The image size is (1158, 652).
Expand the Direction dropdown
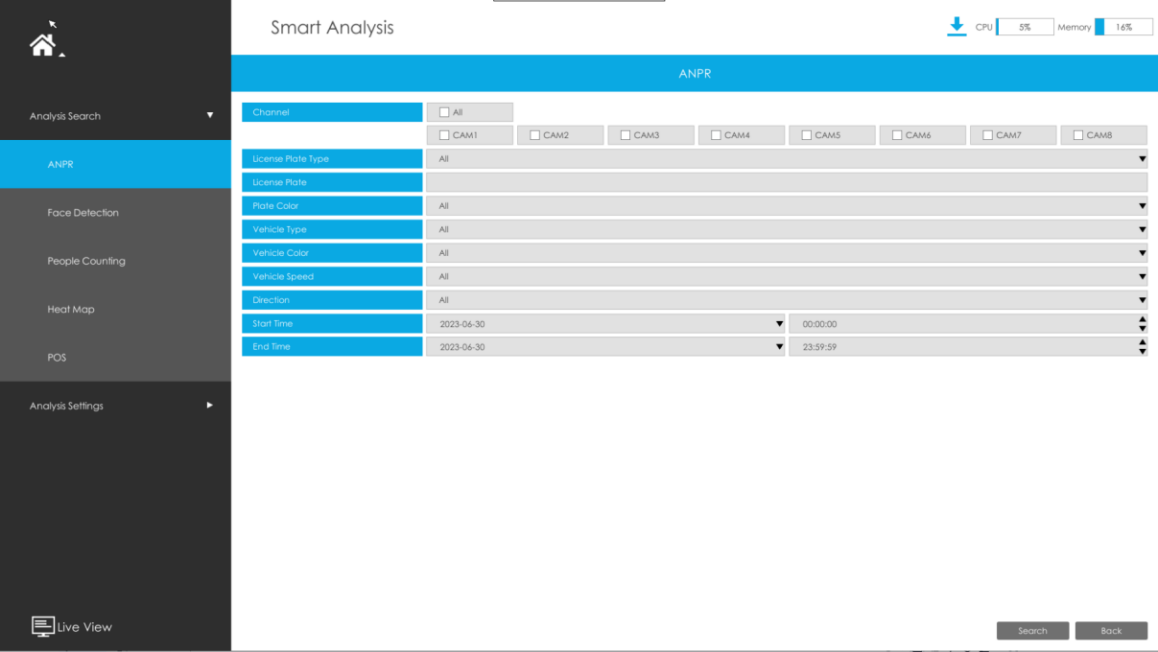pos(787,301)
